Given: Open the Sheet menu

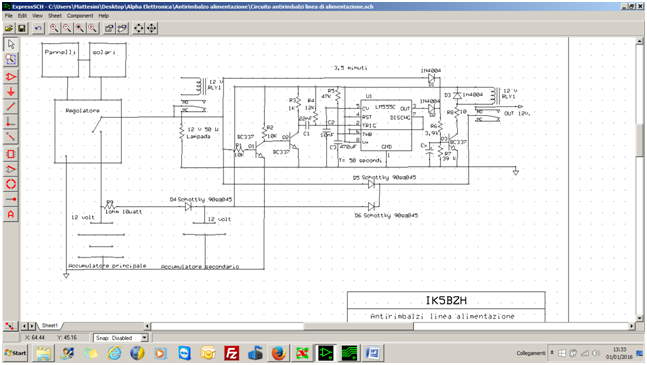Looking at the screenshot, I should (x=54, y=16).
